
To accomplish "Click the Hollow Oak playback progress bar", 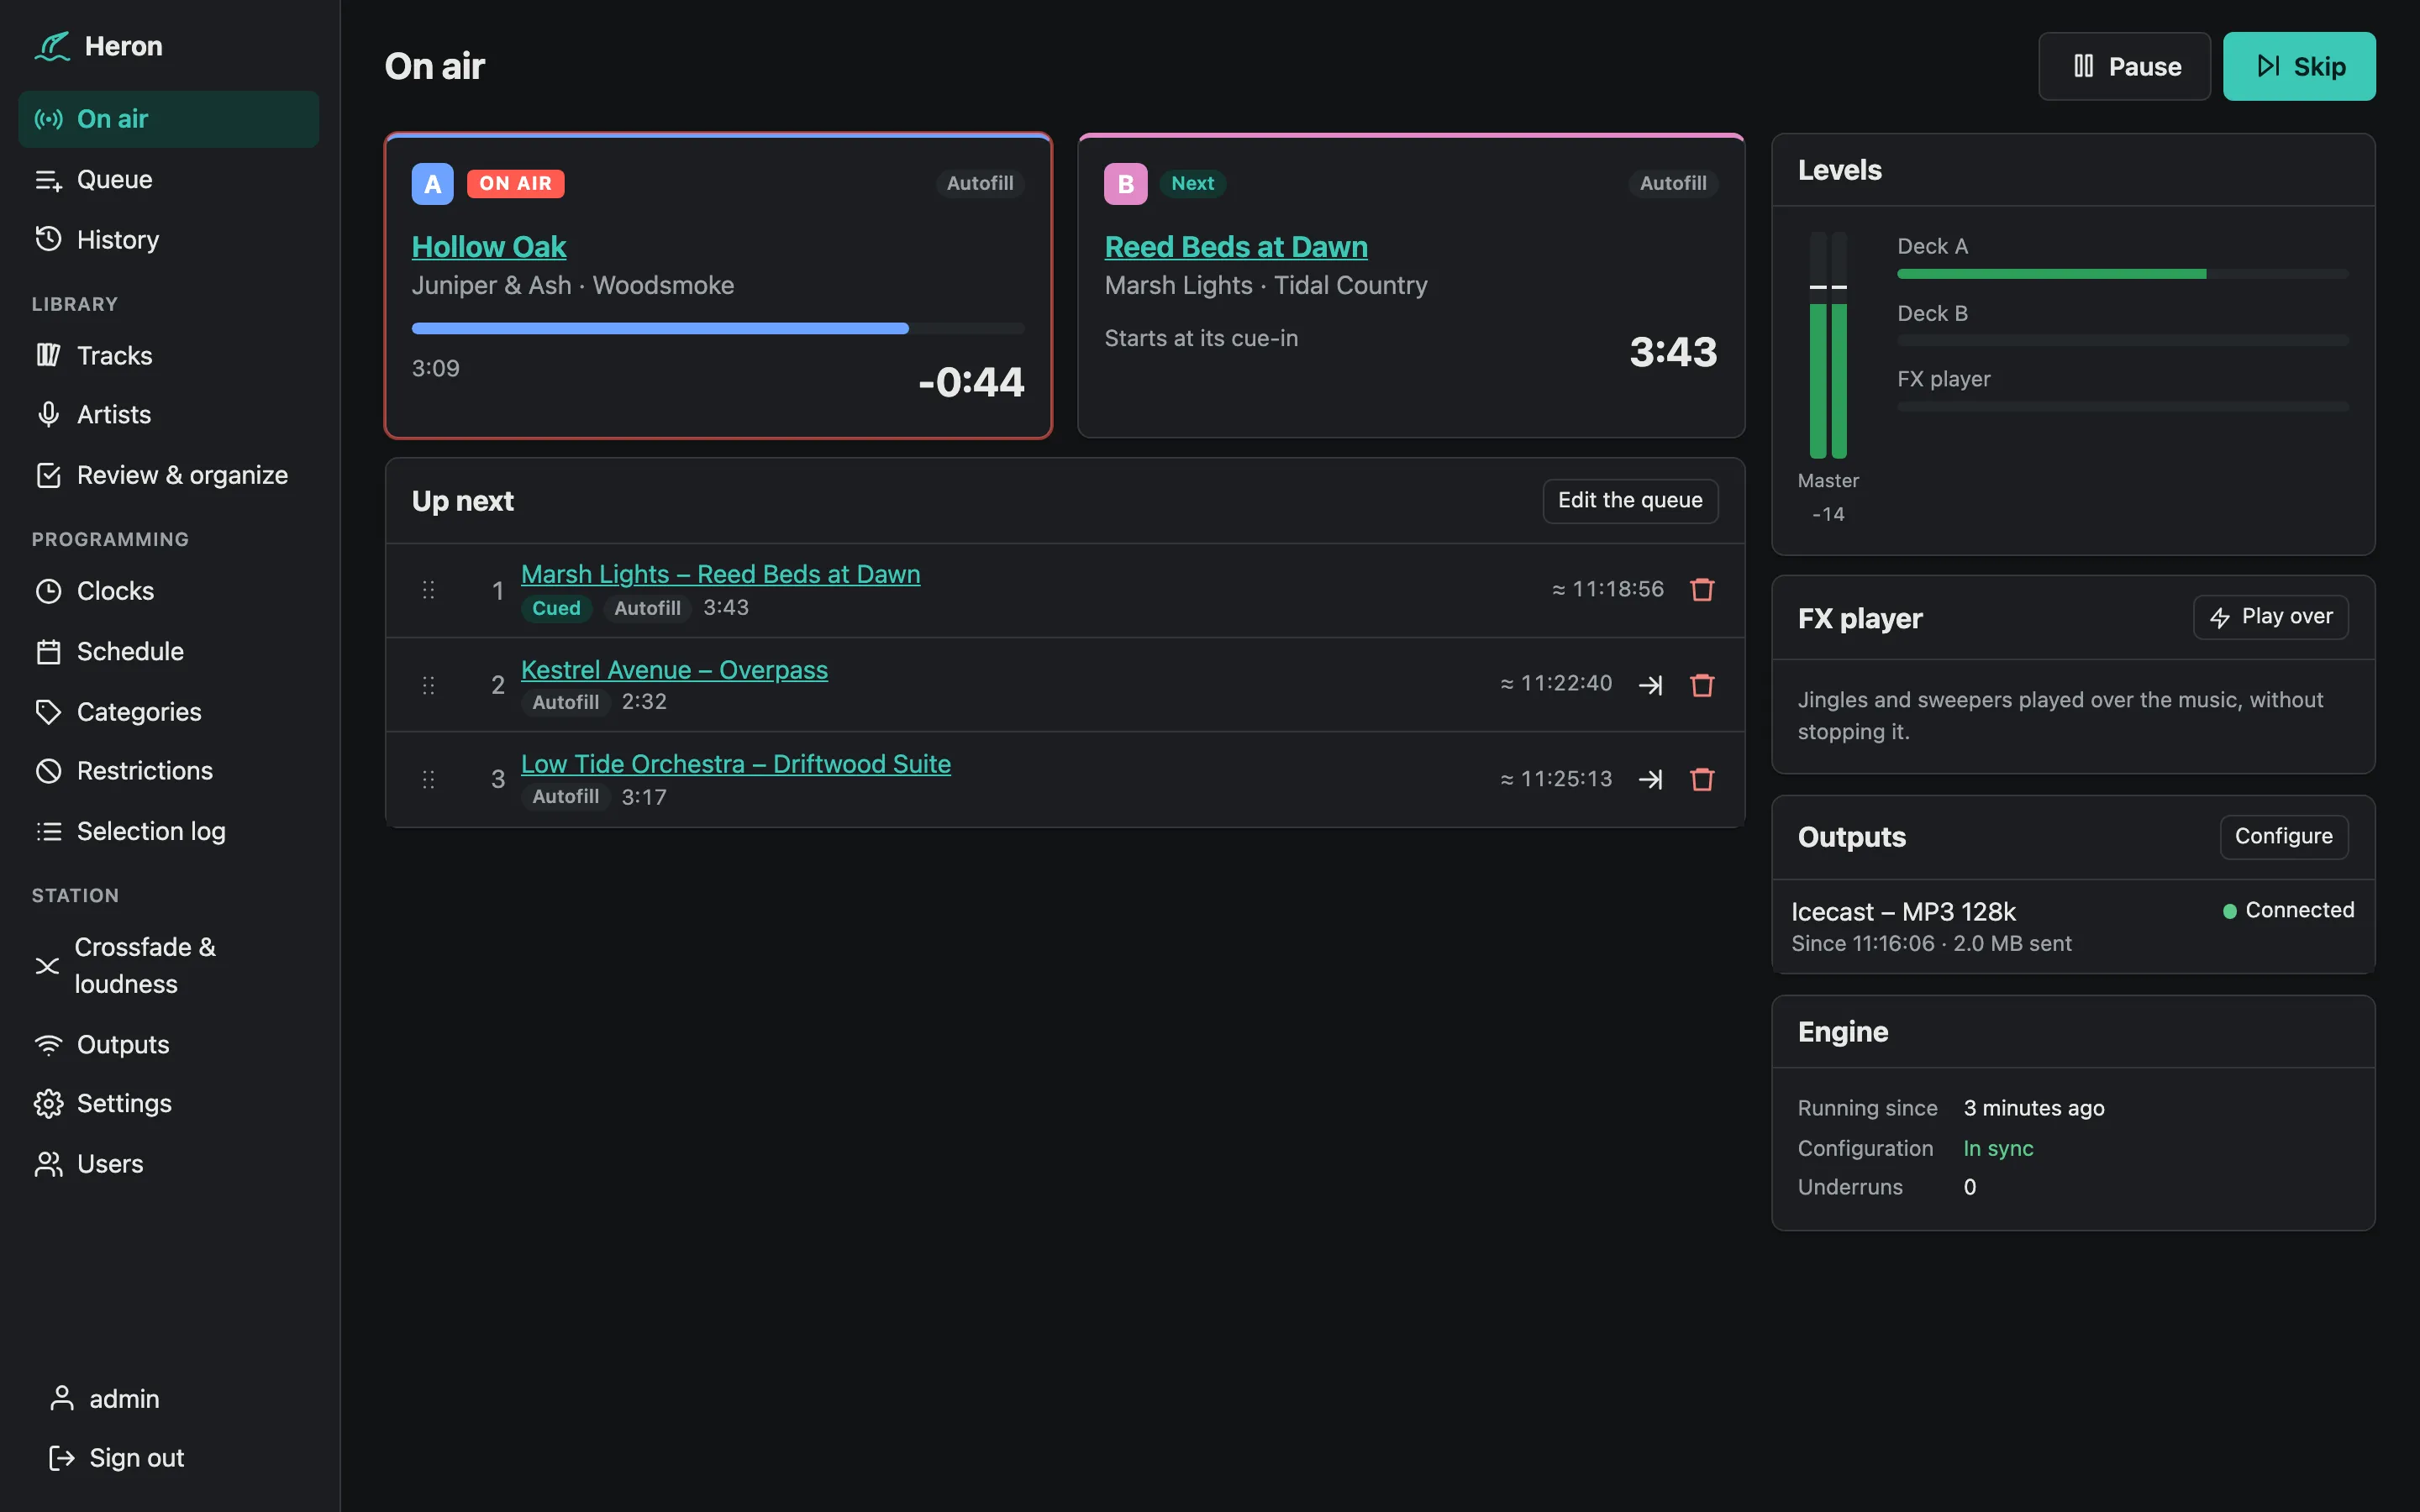I will pyautogui.click(x=718, y=328).
